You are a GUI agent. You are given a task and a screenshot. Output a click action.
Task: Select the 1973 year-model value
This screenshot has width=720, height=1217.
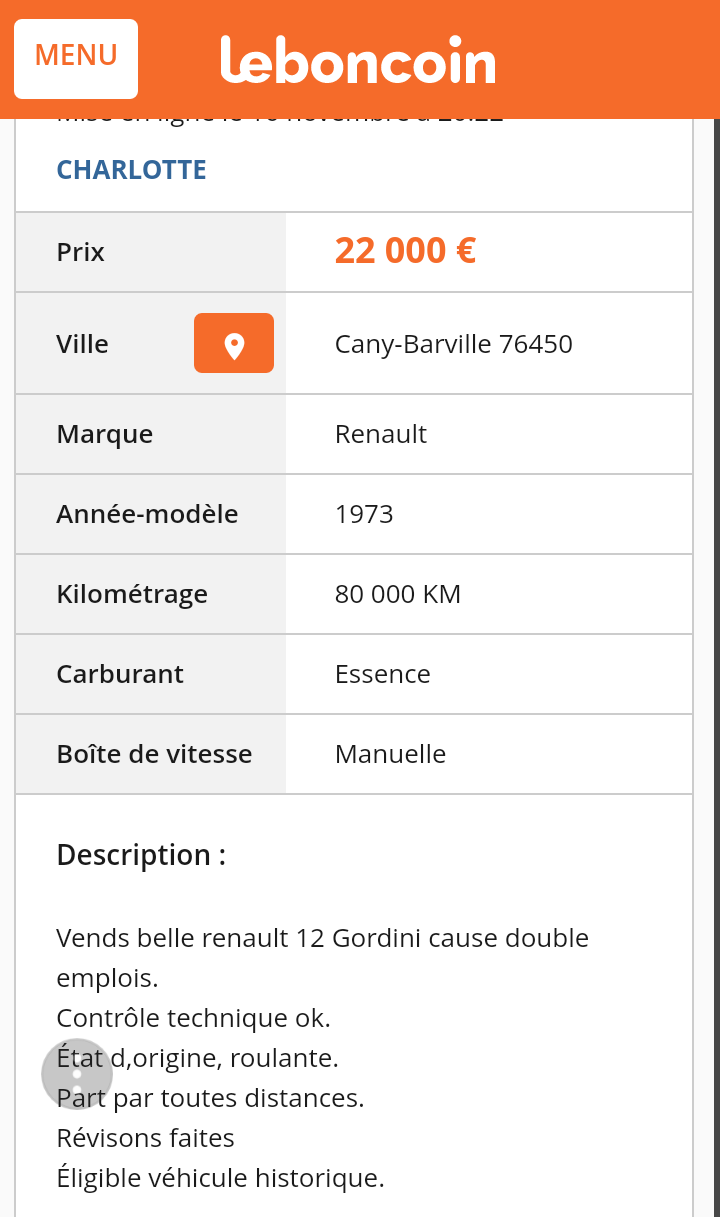point(364,514)
